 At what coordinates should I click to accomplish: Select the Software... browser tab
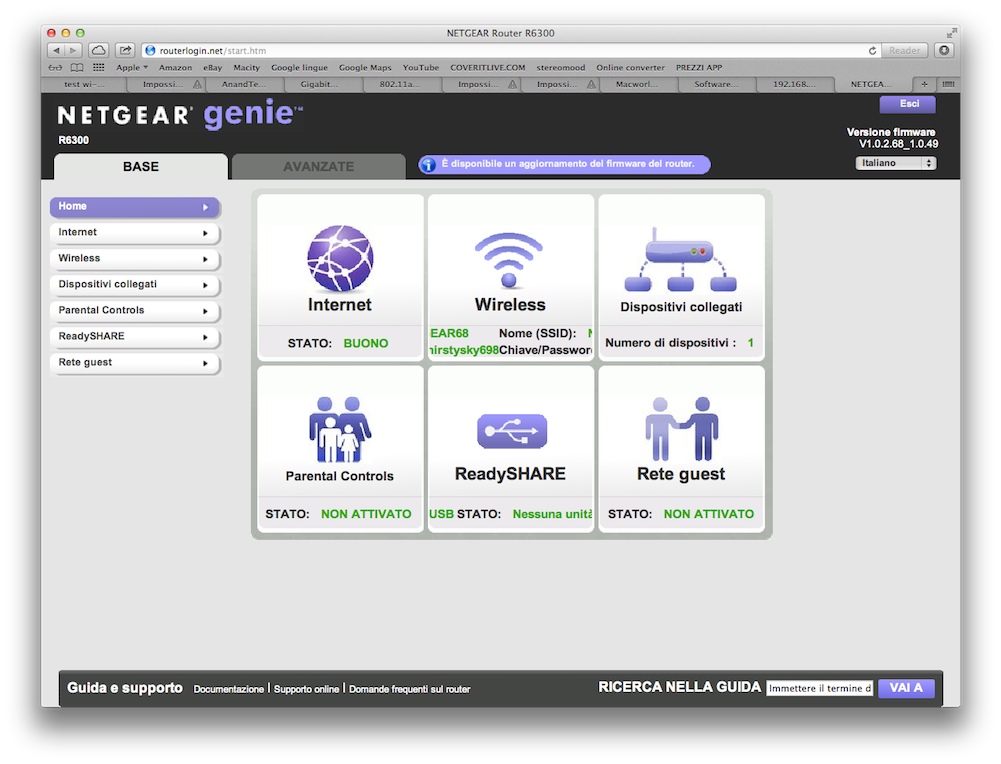click(x=716, y=84)
